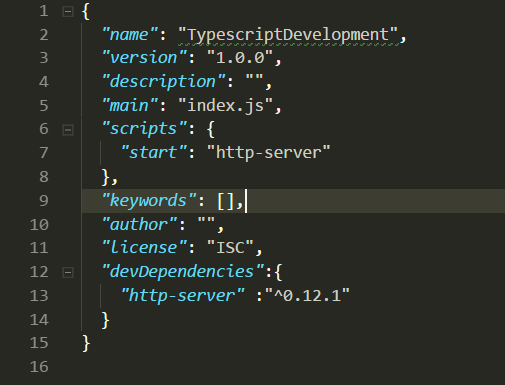Viewport: 505px width, 385px height.
Task: Click the "devDependencies" key
Action: [x=183, y=272]
